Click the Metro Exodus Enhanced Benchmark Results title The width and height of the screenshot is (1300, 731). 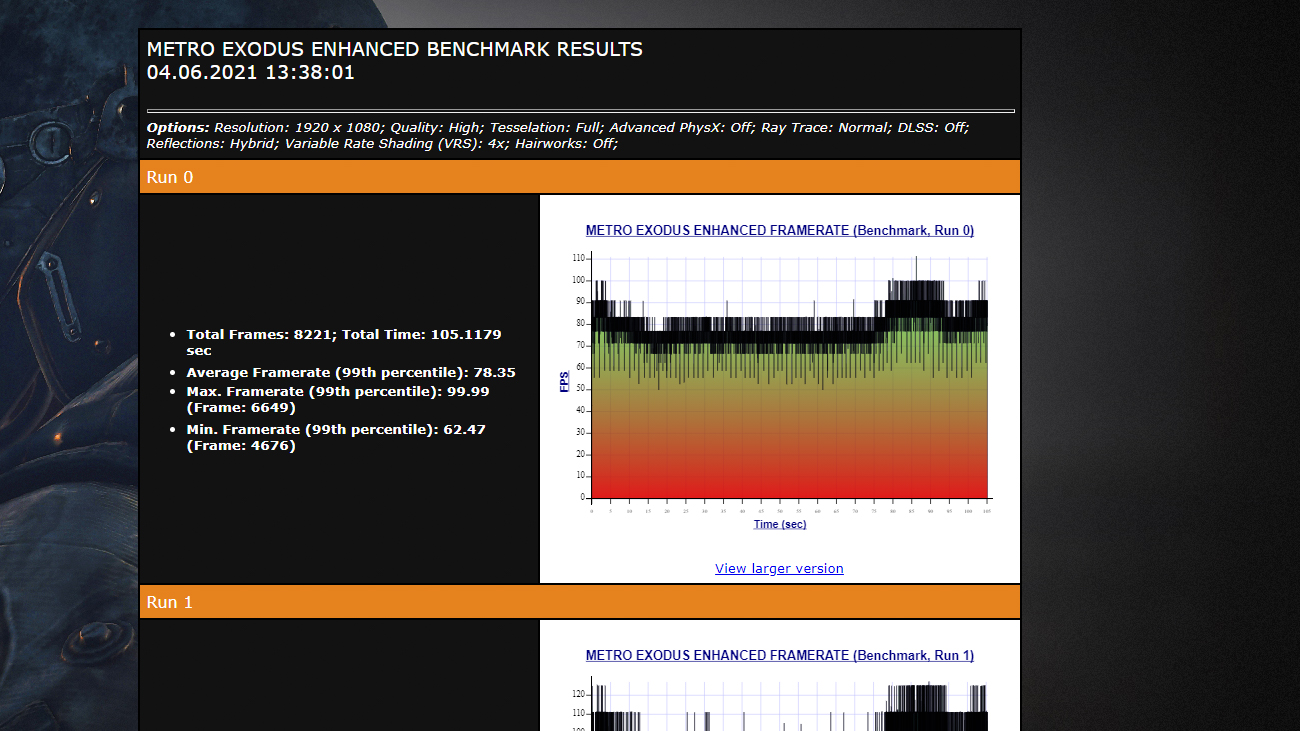click(395, 49)
